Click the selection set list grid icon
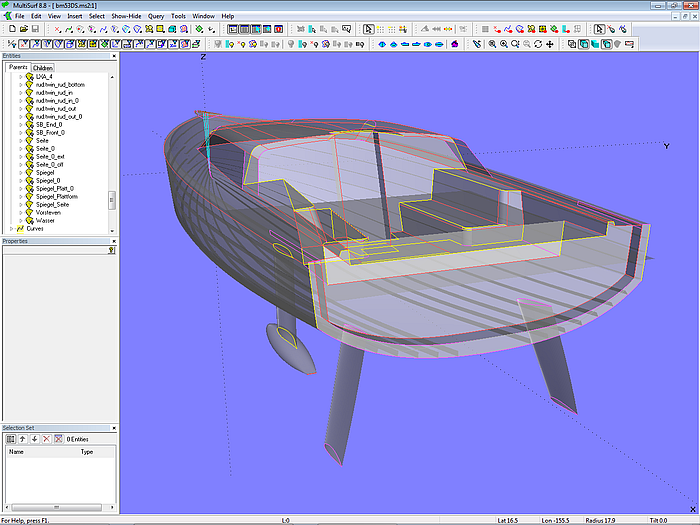700x525 pixels. click(11, 439)
